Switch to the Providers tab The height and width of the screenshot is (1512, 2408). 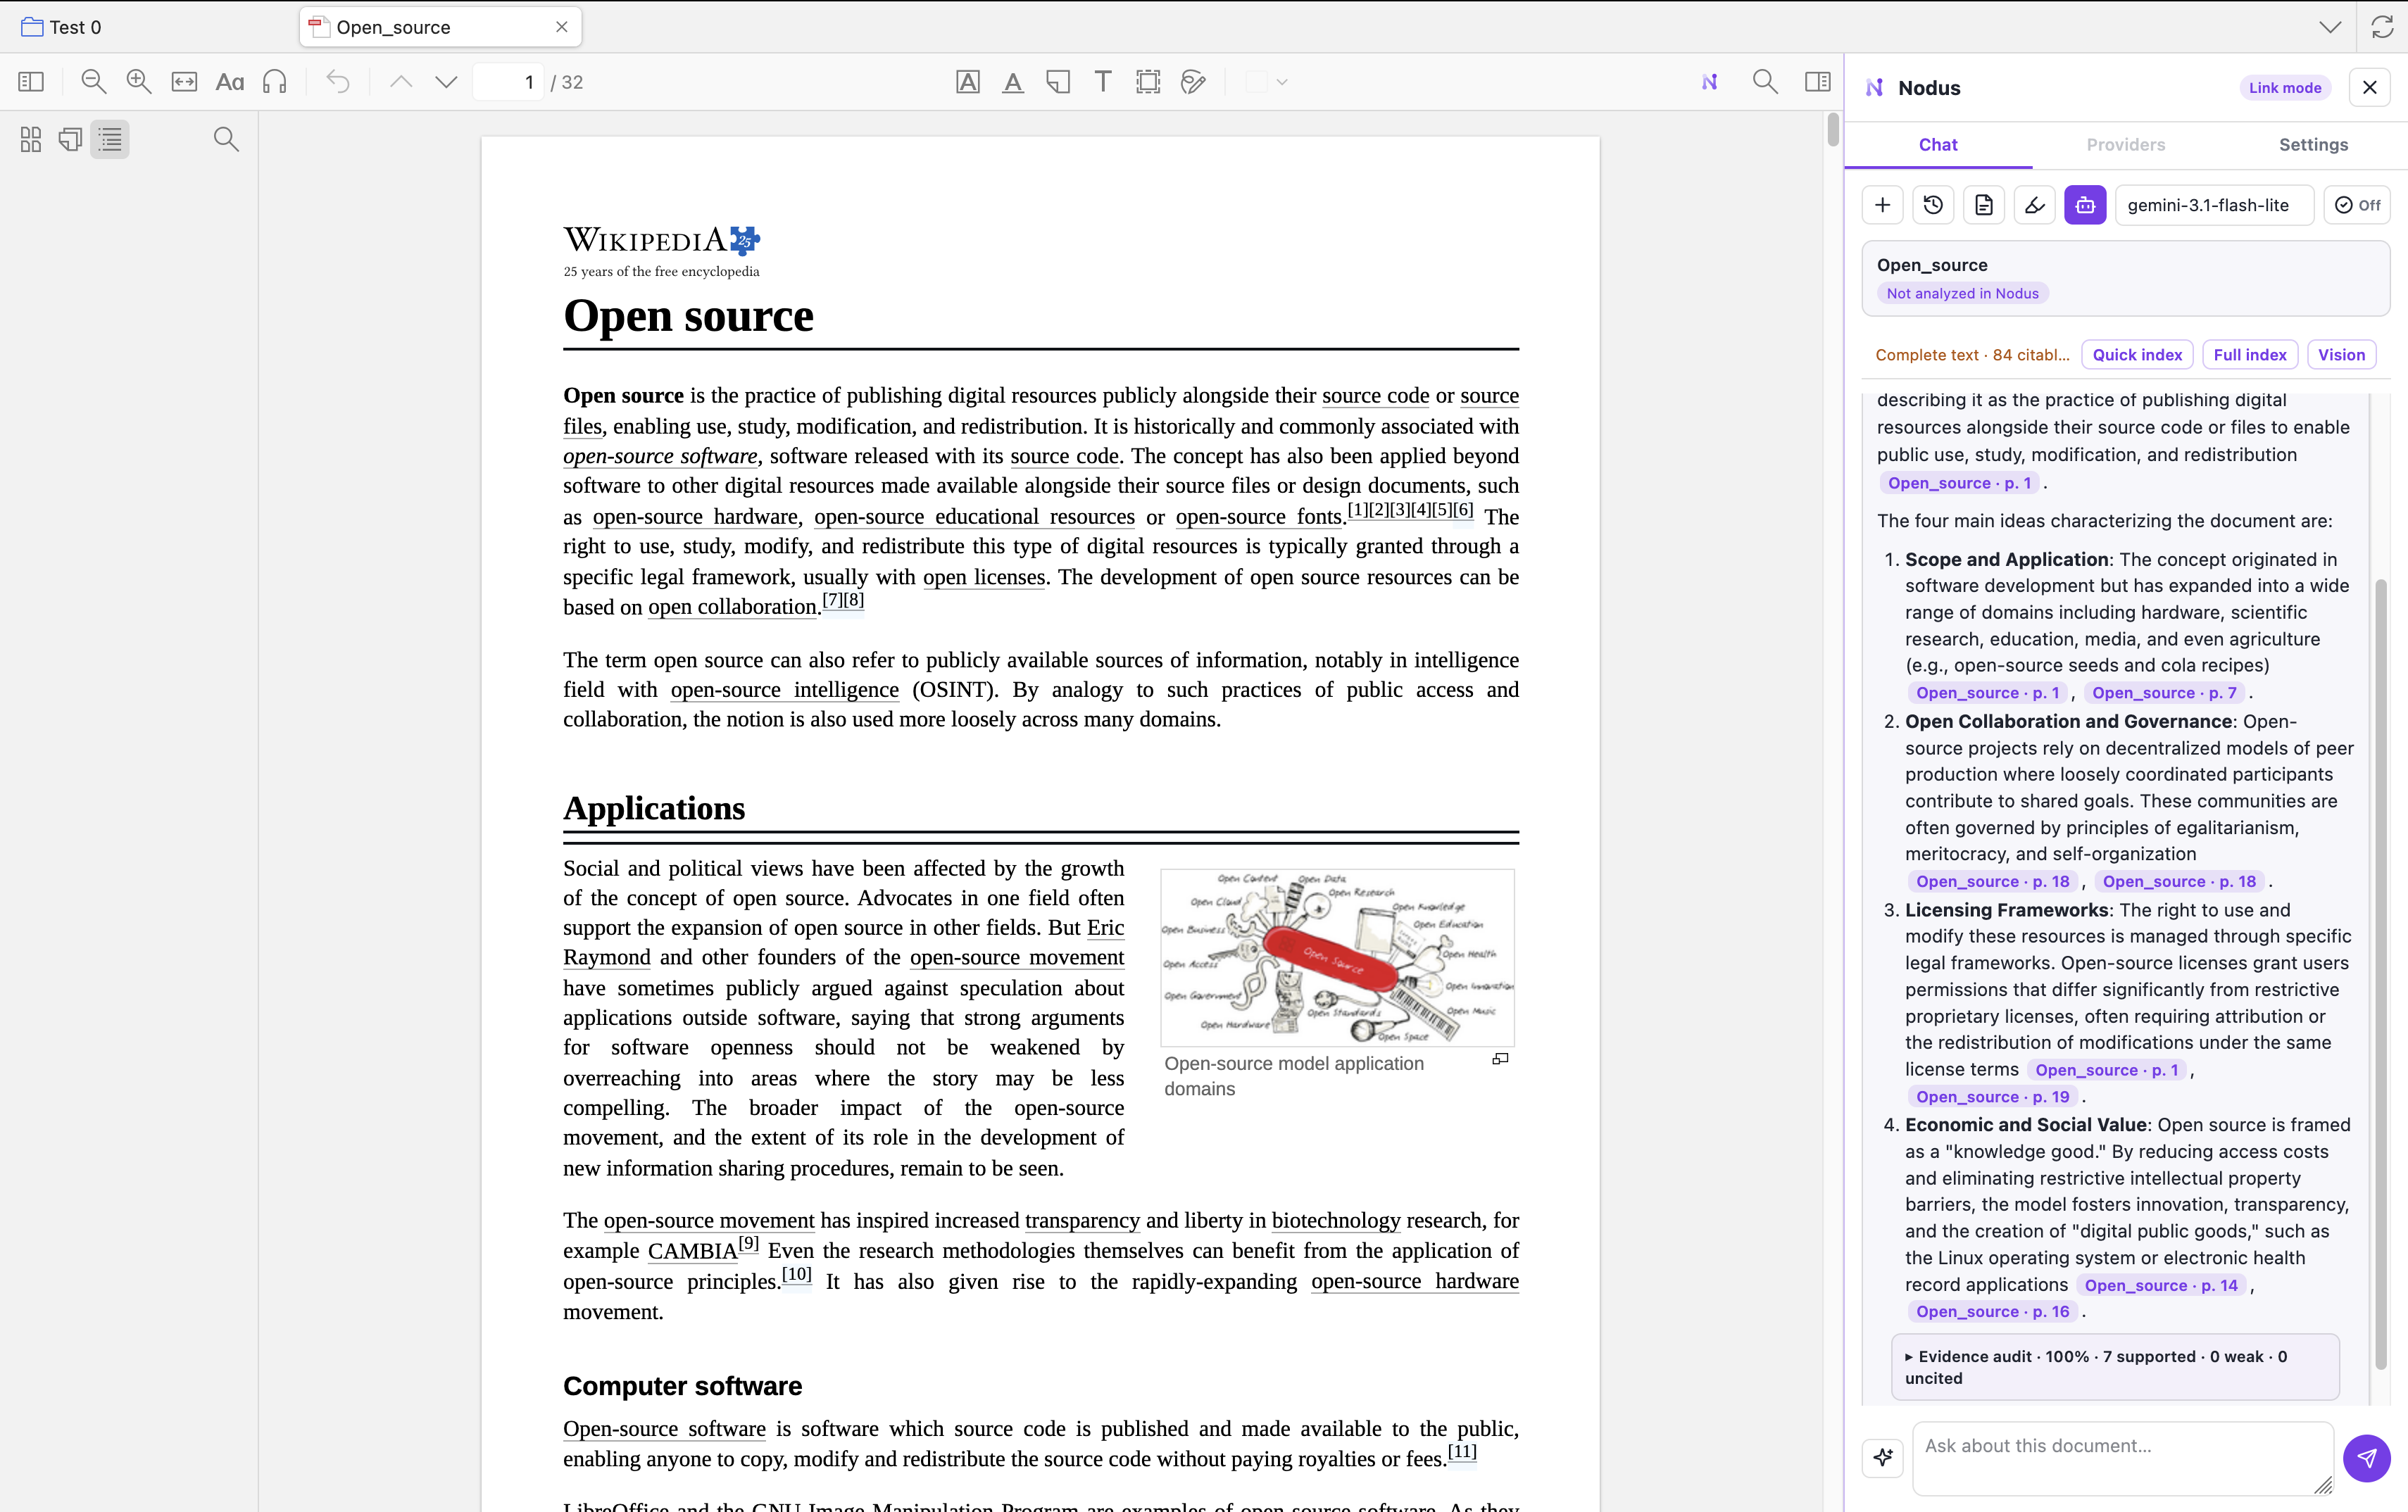(x=2125, y=145)
